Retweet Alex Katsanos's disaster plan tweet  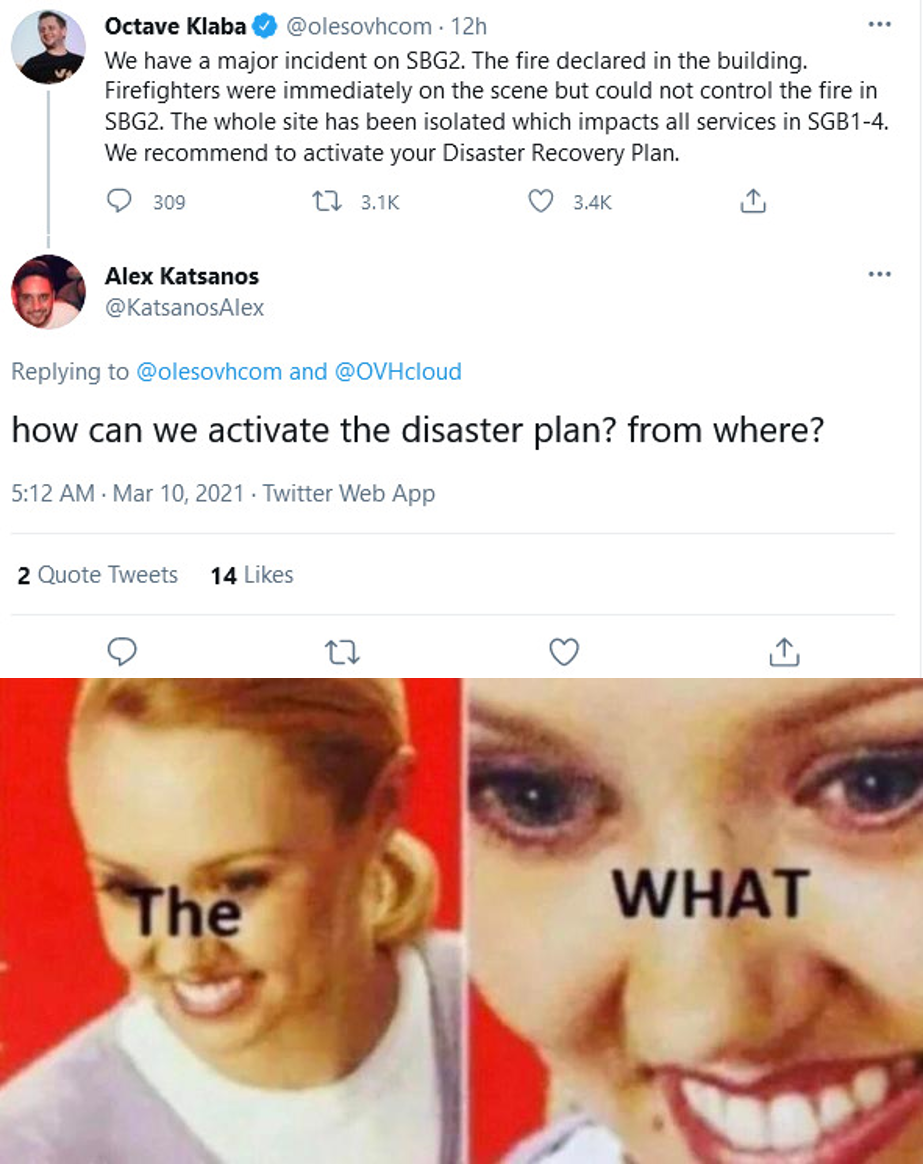point(342,653)
